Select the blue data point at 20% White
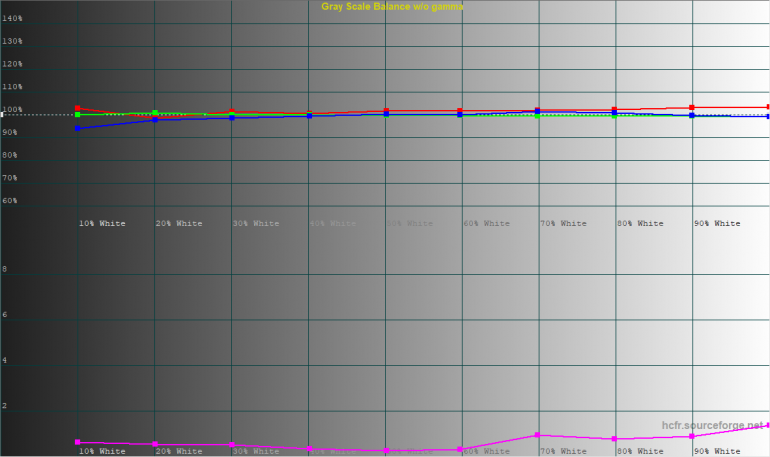The width and height of the screenshot is (770, 457). [155, 120]
